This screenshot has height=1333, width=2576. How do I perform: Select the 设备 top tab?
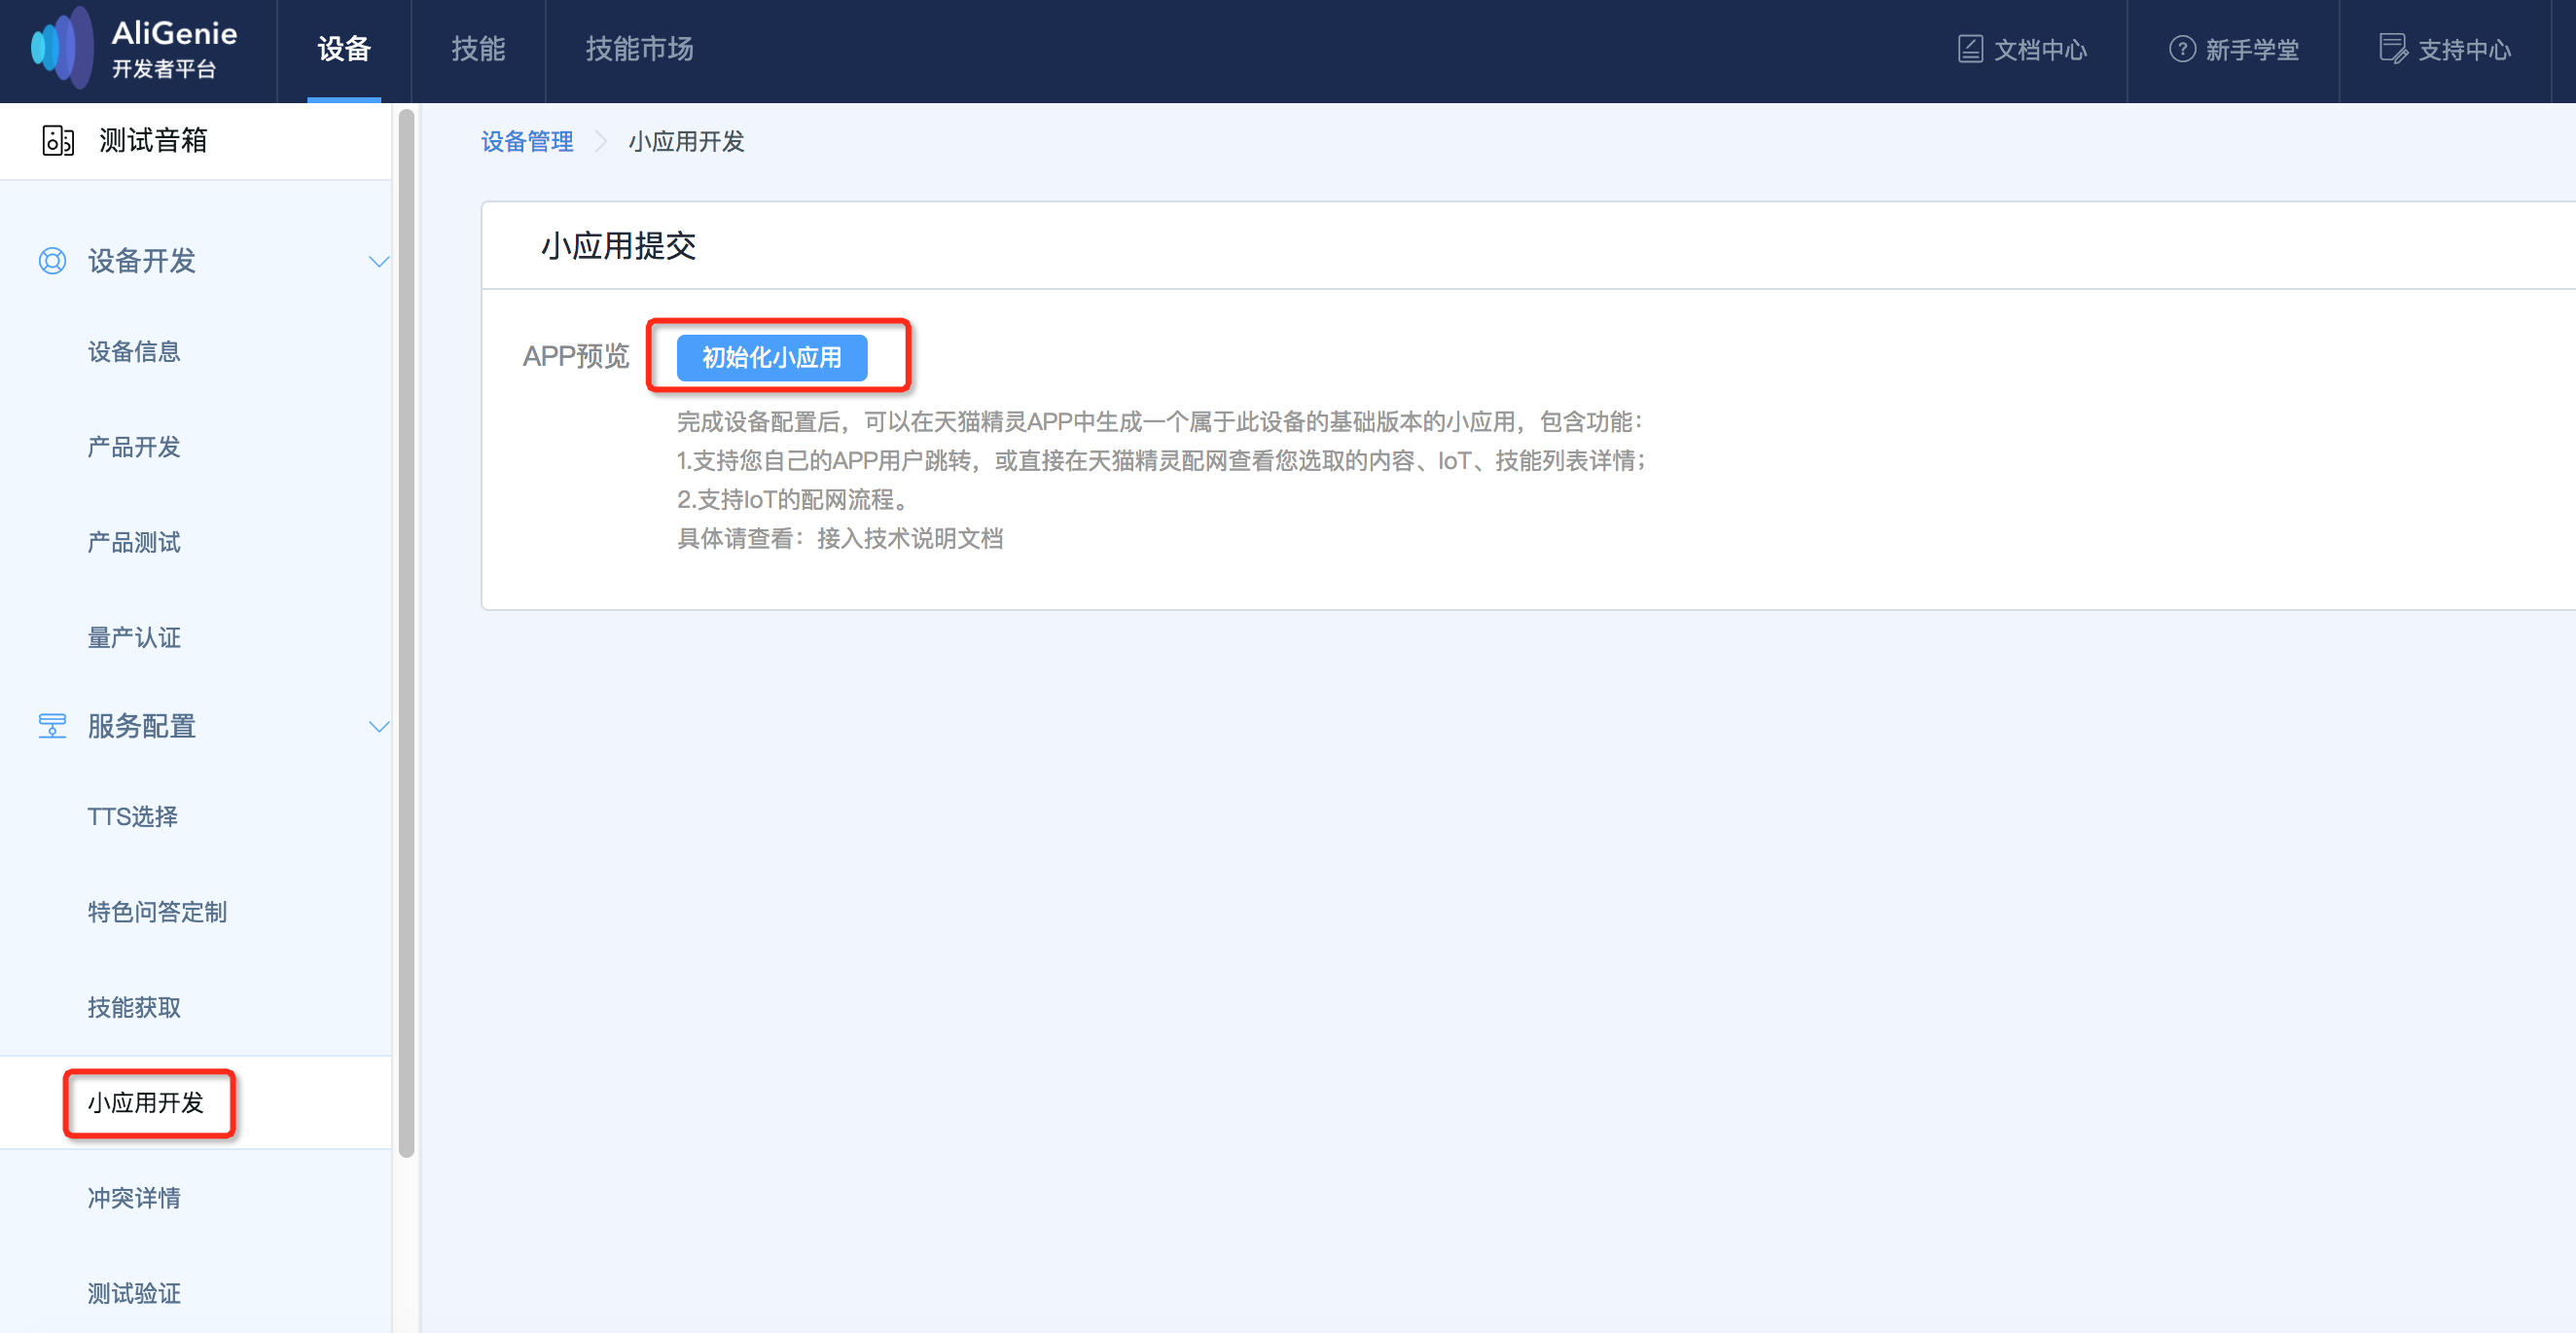(x=344, y=49)
